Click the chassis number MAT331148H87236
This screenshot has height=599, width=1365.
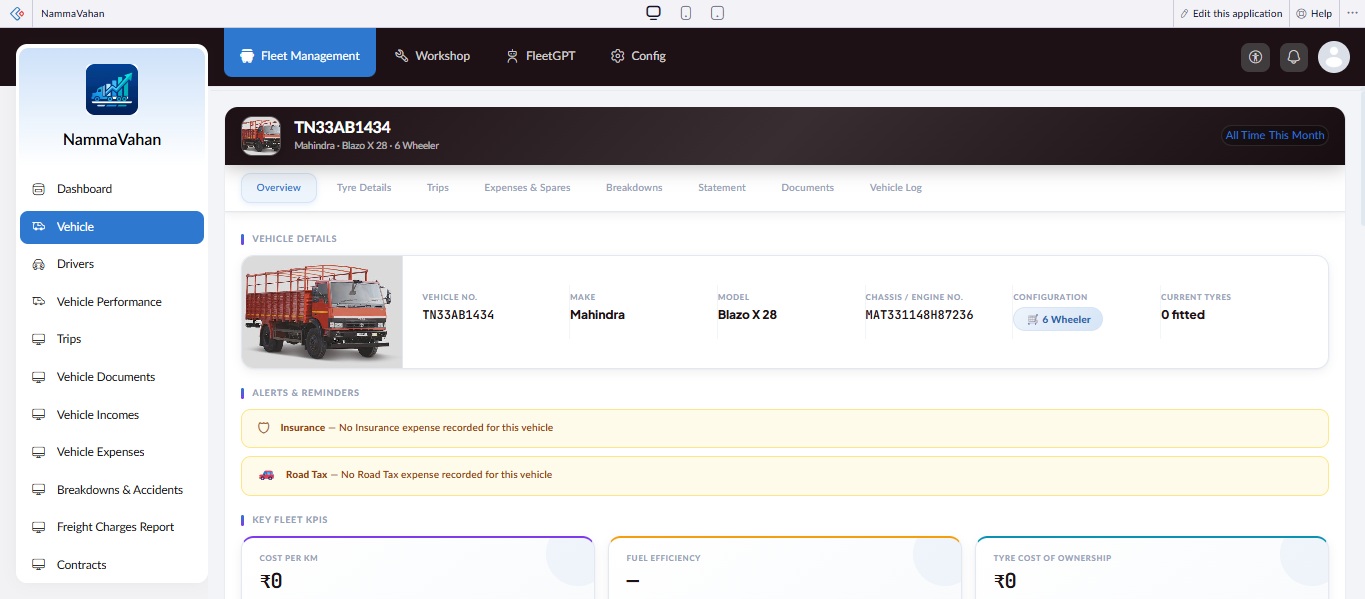point(919,315)
